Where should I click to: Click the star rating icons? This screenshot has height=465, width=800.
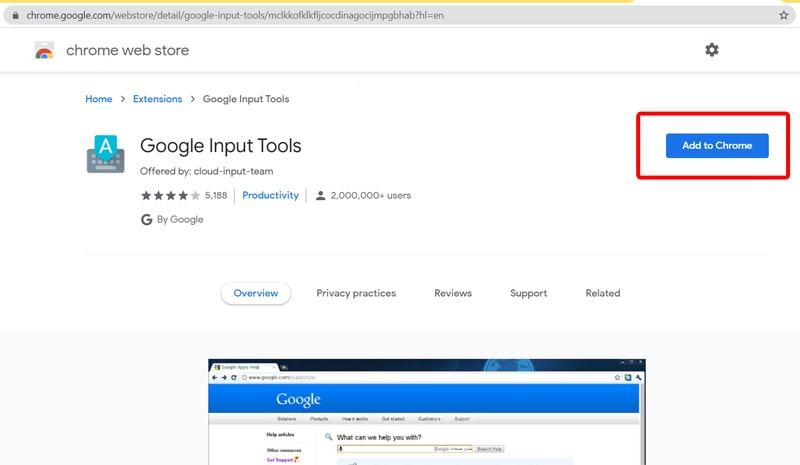tap(170, 195)
